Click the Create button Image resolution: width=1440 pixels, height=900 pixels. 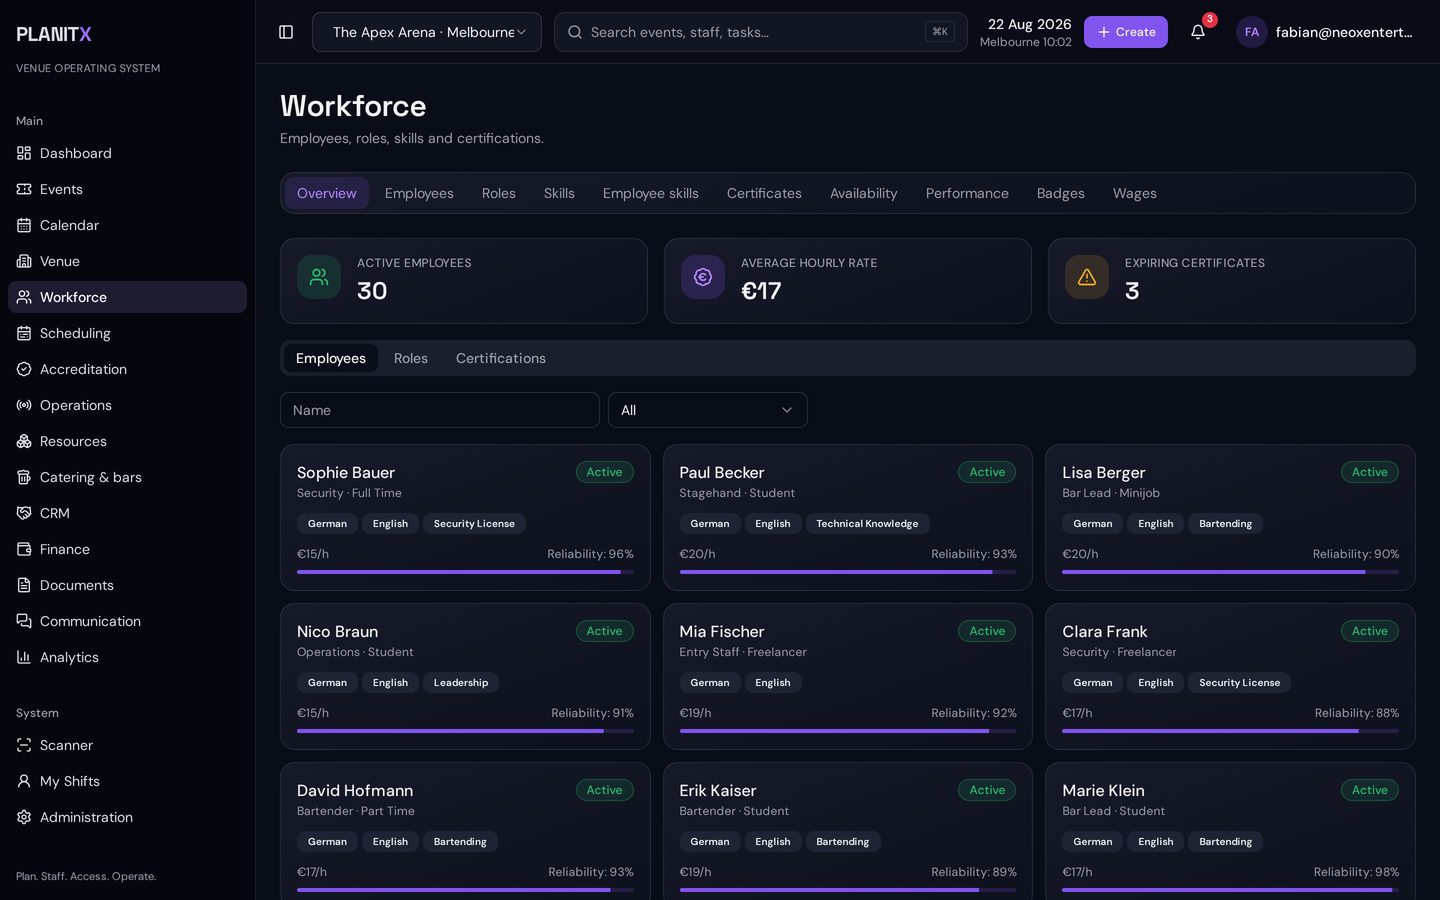point(1126,32)
